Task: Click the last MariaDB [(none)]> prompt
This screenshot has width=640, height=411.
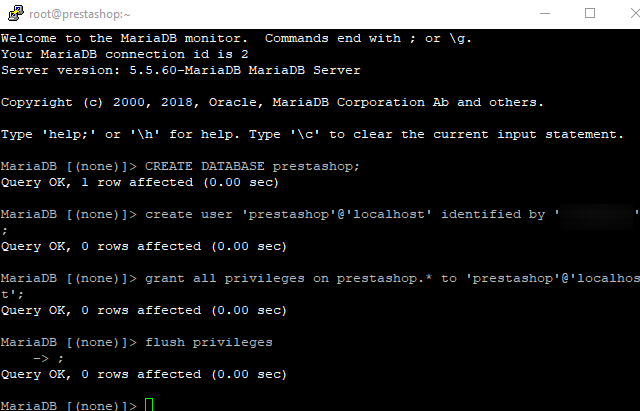Action: [x=69, y=405]
